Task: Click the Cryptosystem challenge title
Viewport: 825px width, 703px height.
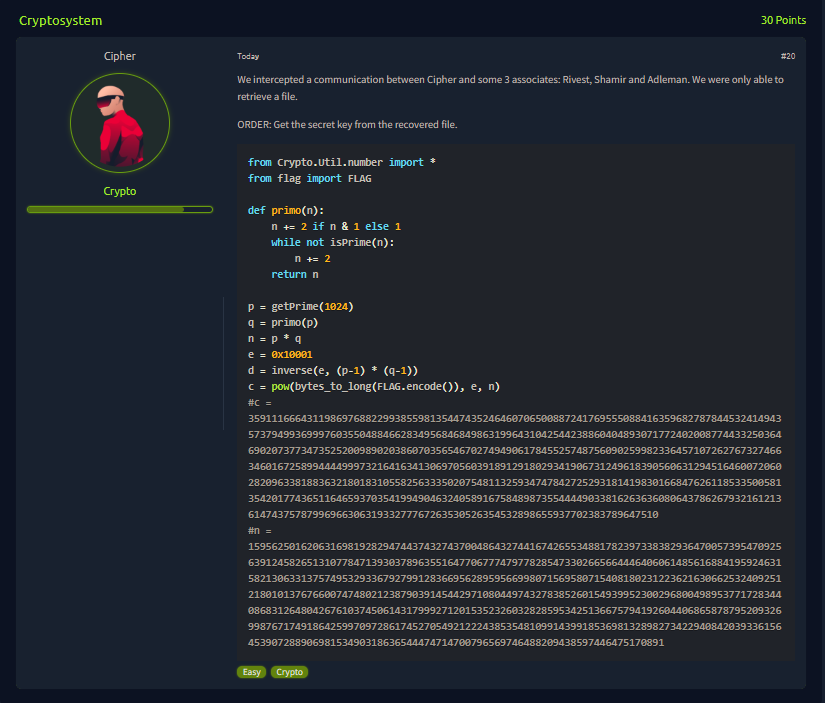Action: click(x=60, y=20)
